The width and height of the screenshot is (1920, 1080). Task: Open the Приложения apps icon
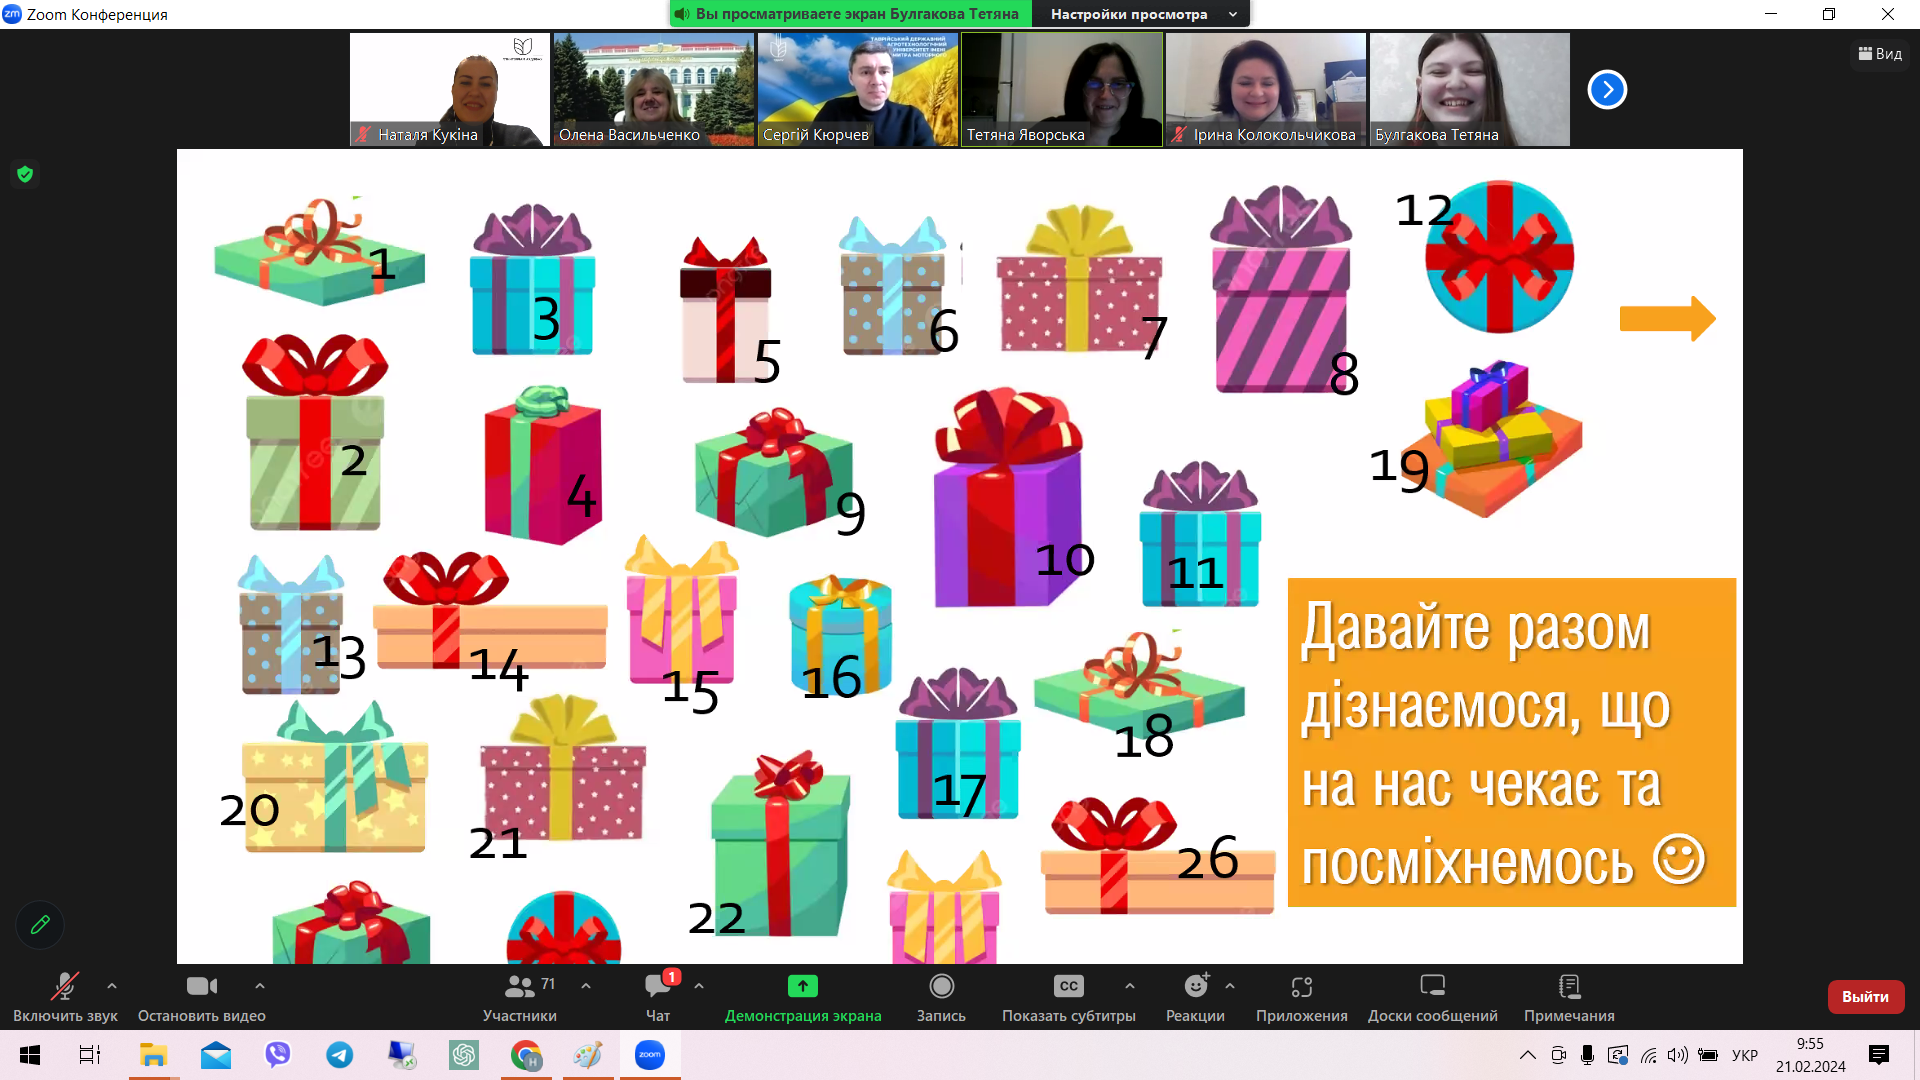point(1301,987)
